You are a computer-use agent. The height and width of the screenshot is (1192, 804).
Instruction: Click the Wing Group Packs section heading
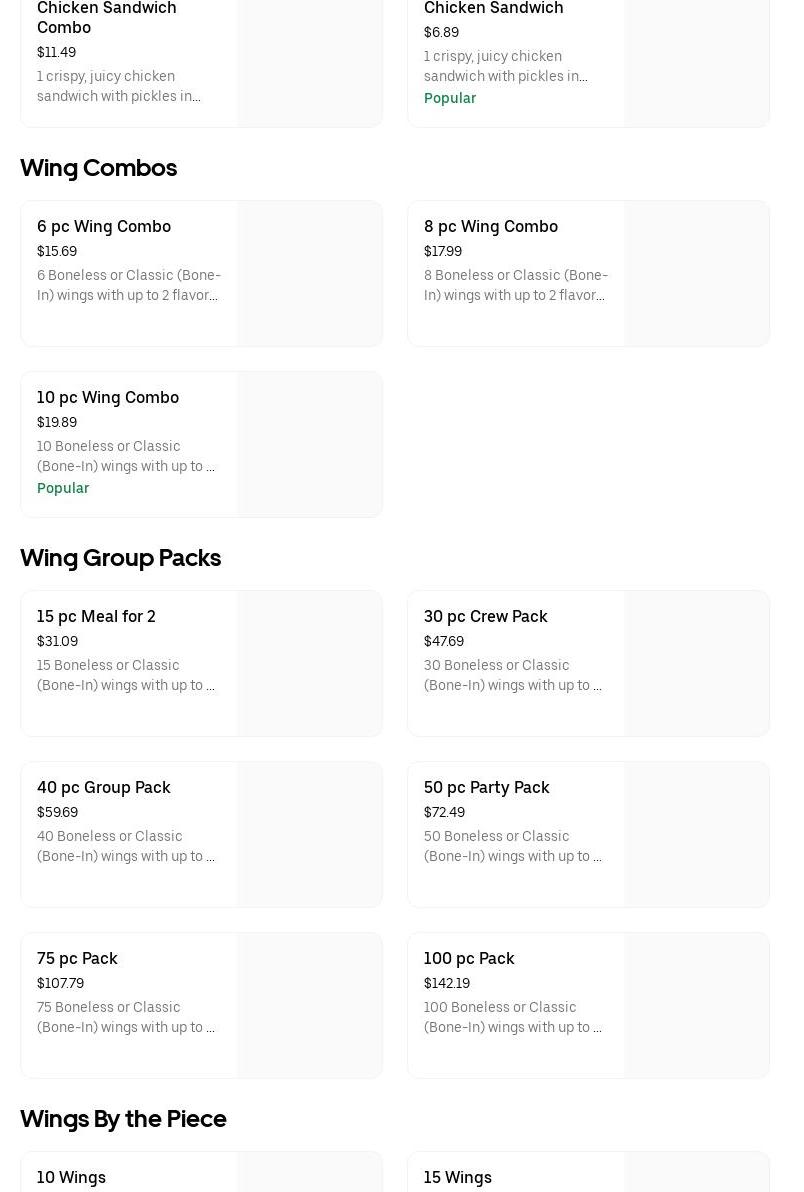point(120,558)
